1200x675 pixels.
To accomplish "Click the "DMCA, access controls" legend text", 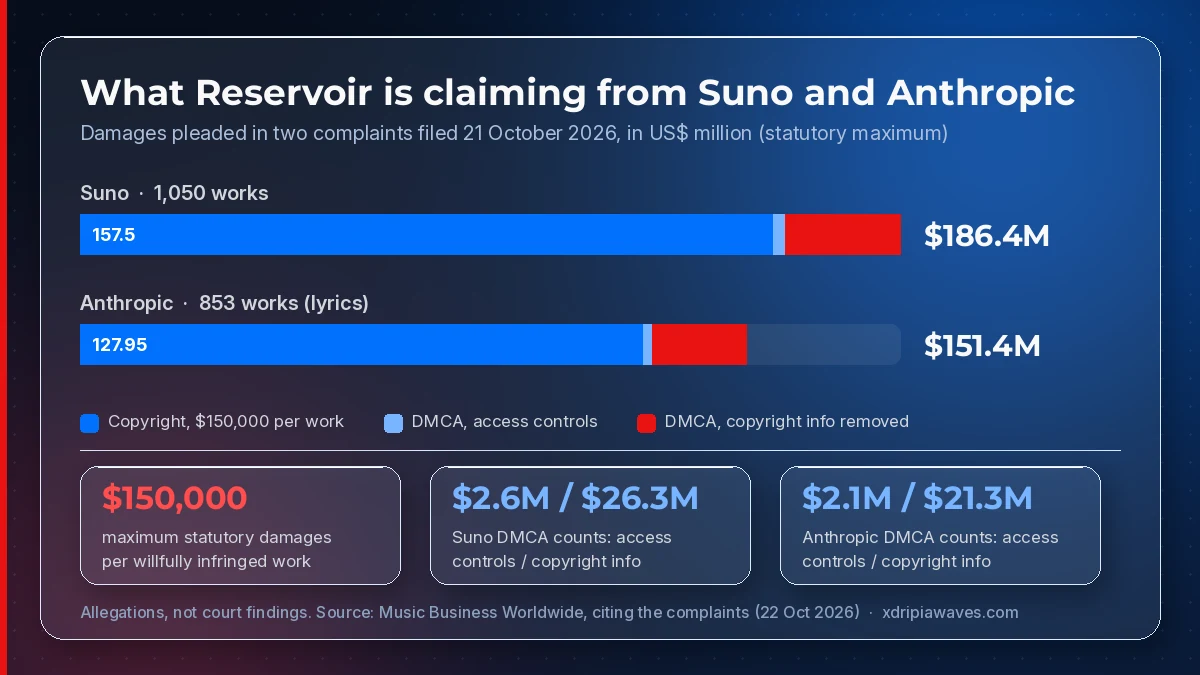I will tap(505, 422).
